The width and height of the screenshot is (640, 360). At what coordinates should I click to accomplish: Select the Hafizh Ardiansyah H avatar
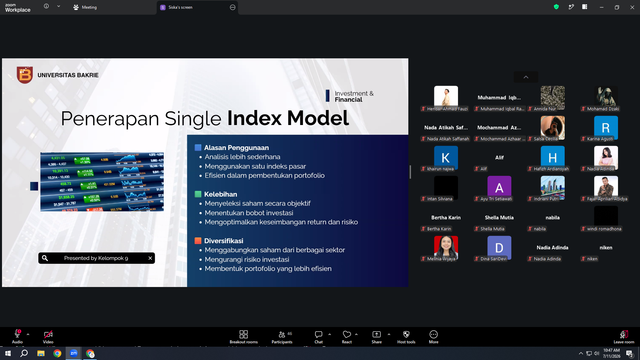553,158
